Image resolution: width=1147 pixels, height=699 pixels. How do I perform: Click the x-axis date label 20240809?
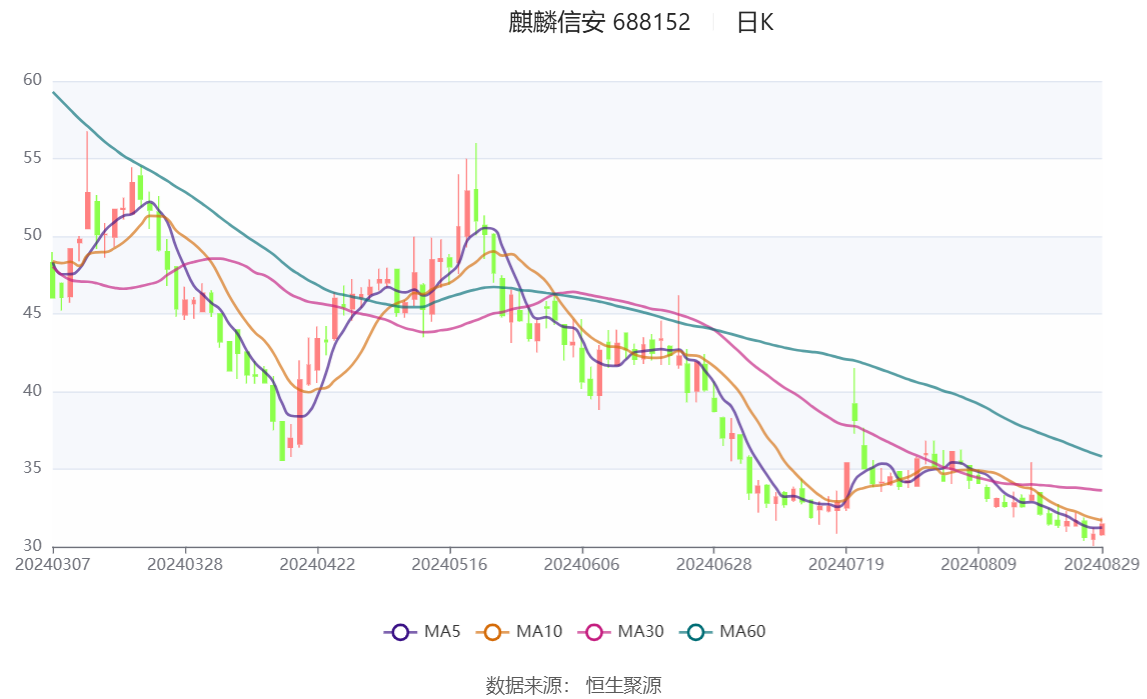pyautogui.click(x=979, y=564)
